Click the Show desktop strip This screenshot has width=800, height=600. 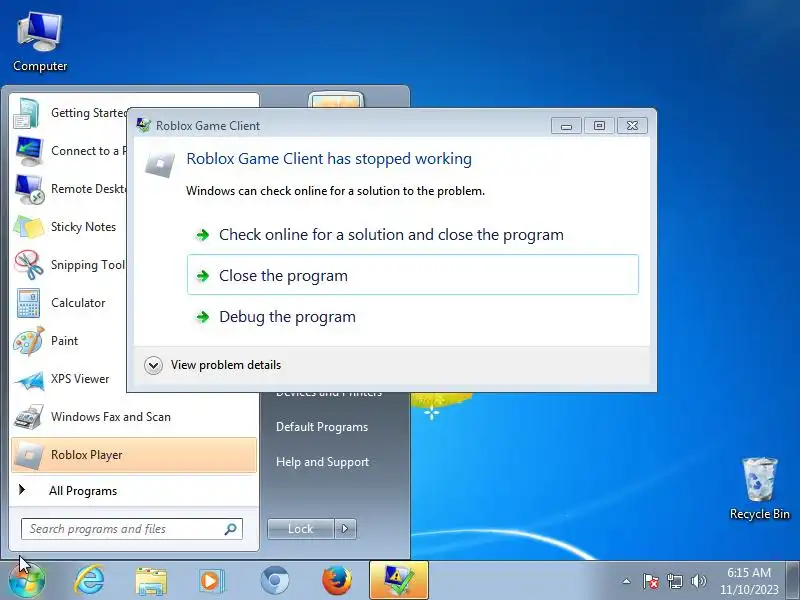[793, 581]
